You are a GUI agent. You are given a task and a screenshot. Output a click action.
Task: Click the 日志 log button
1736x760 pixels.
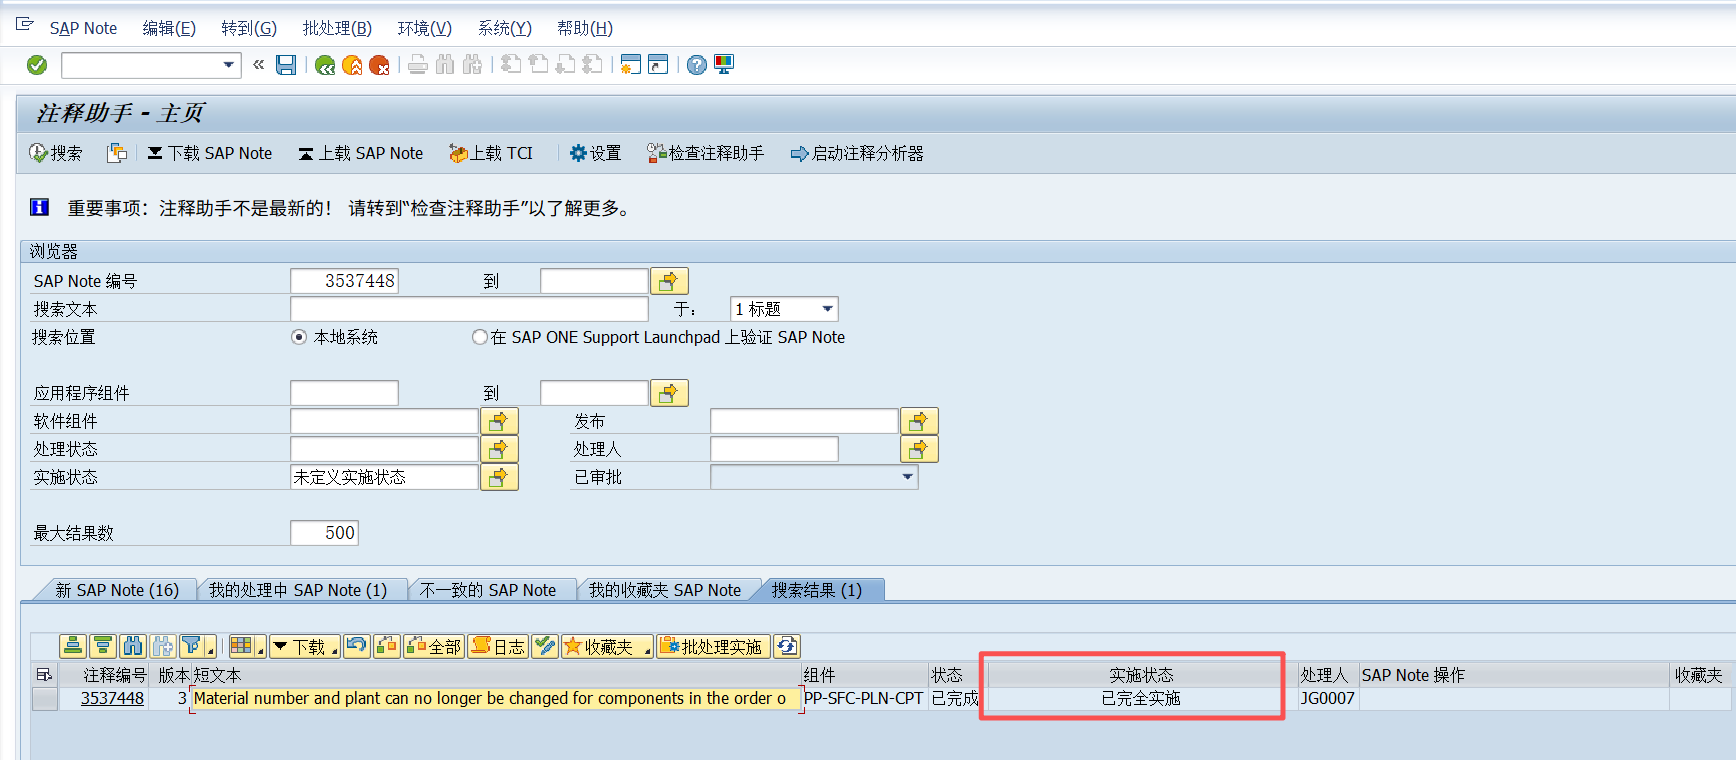click(497, 646)
